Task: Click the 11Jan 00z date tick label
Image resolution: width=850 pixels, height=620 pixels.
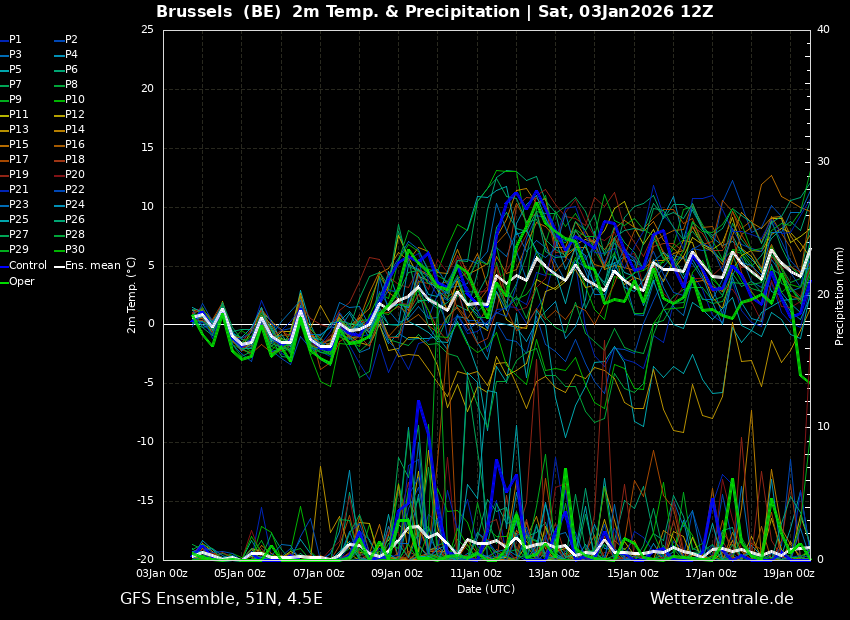Action: pos(475,573)
